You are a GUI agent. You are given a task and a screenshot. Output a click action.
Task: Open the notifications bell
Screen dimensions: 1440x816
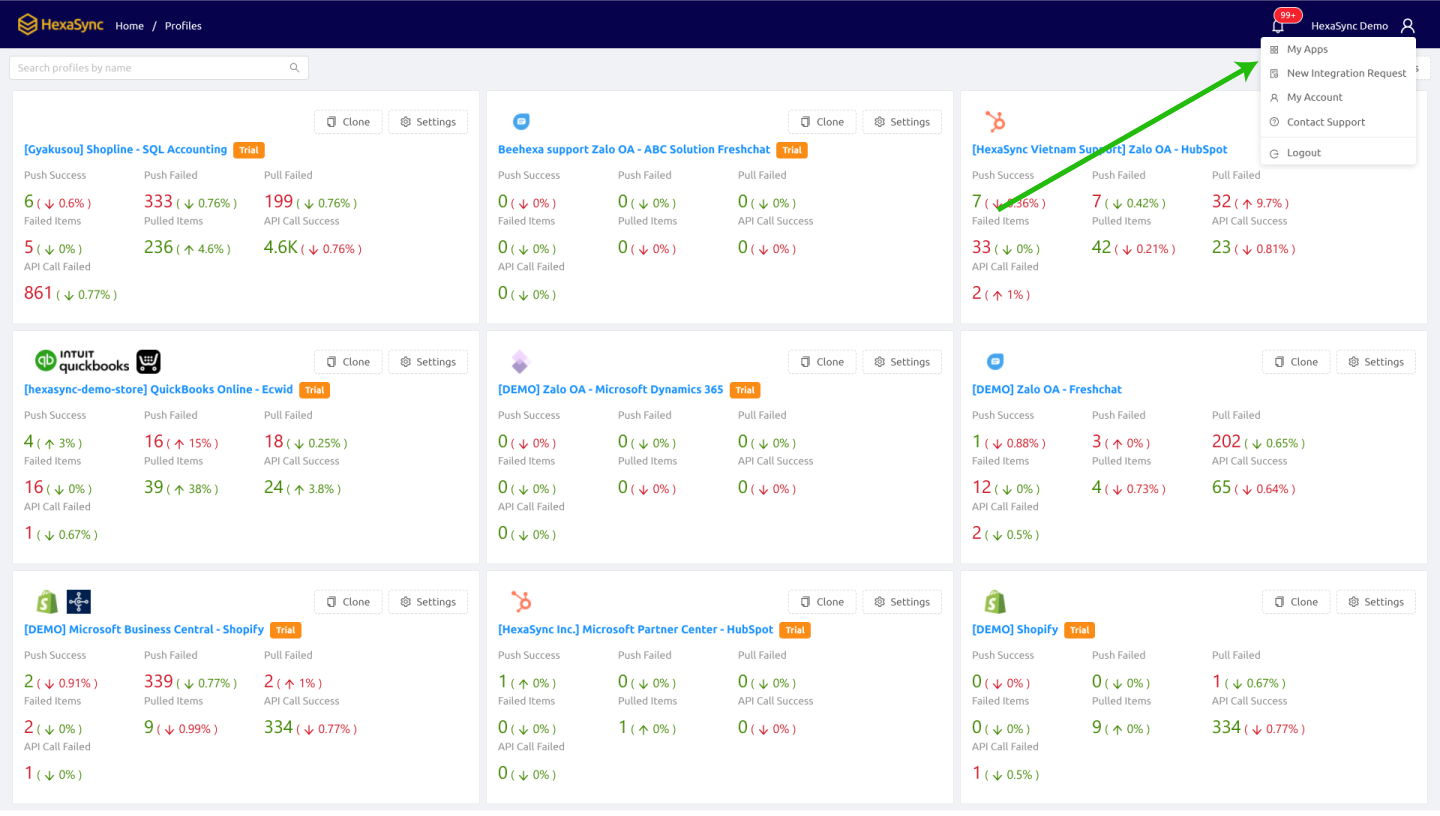(x=1278, y=26)
